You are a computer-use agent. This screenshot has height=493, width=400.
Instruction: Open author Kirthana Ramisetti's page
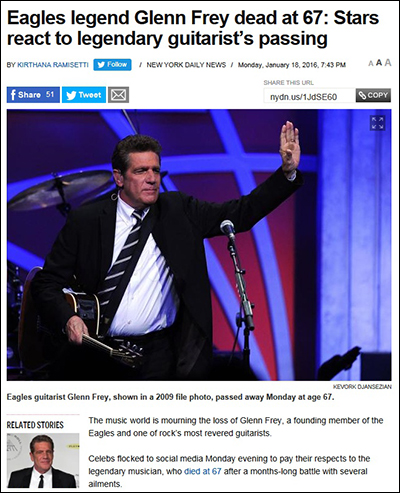coord(52,65)
